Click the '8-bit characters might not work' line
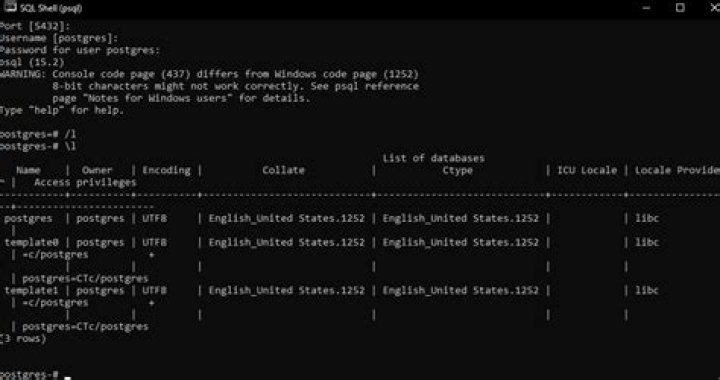The image size is (720, 380). (235, 86)
